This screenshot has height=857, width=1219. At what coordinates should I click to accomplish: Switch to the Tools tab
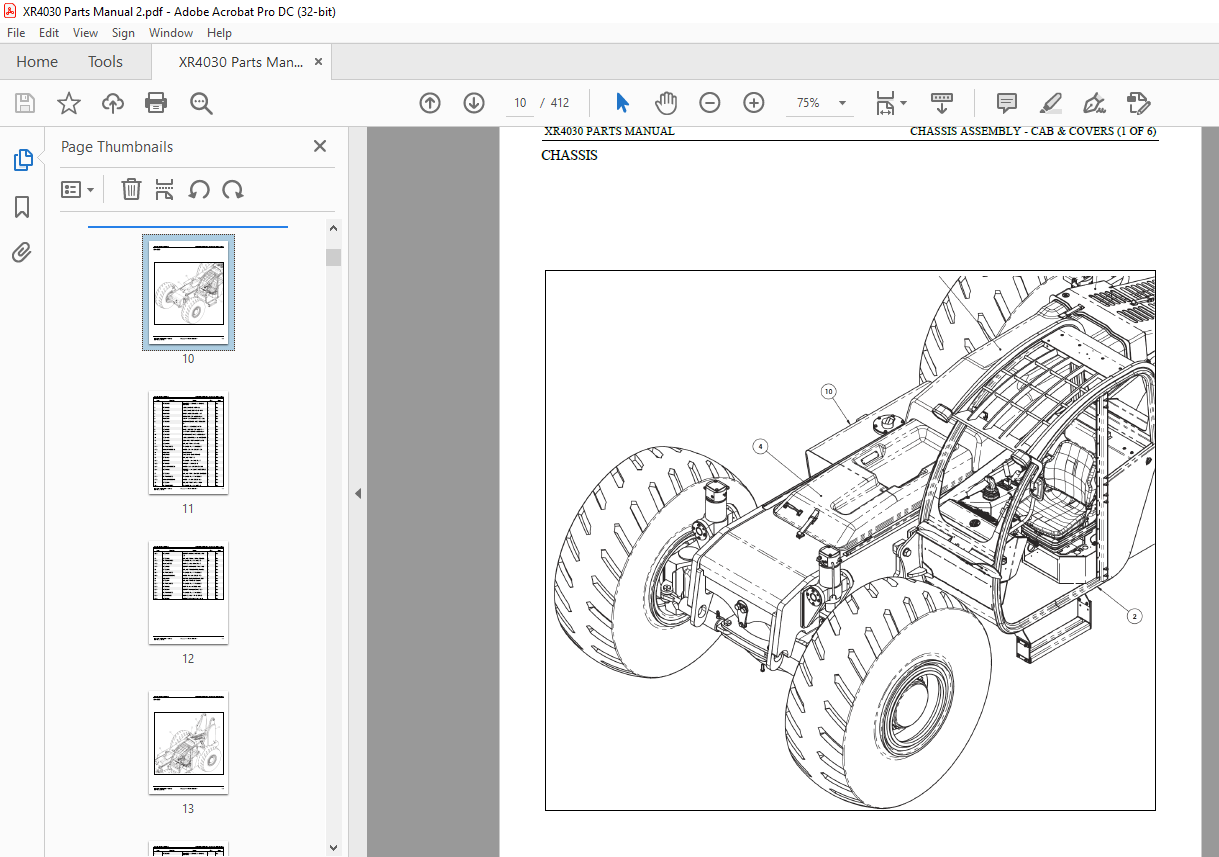tap(105, 61)
